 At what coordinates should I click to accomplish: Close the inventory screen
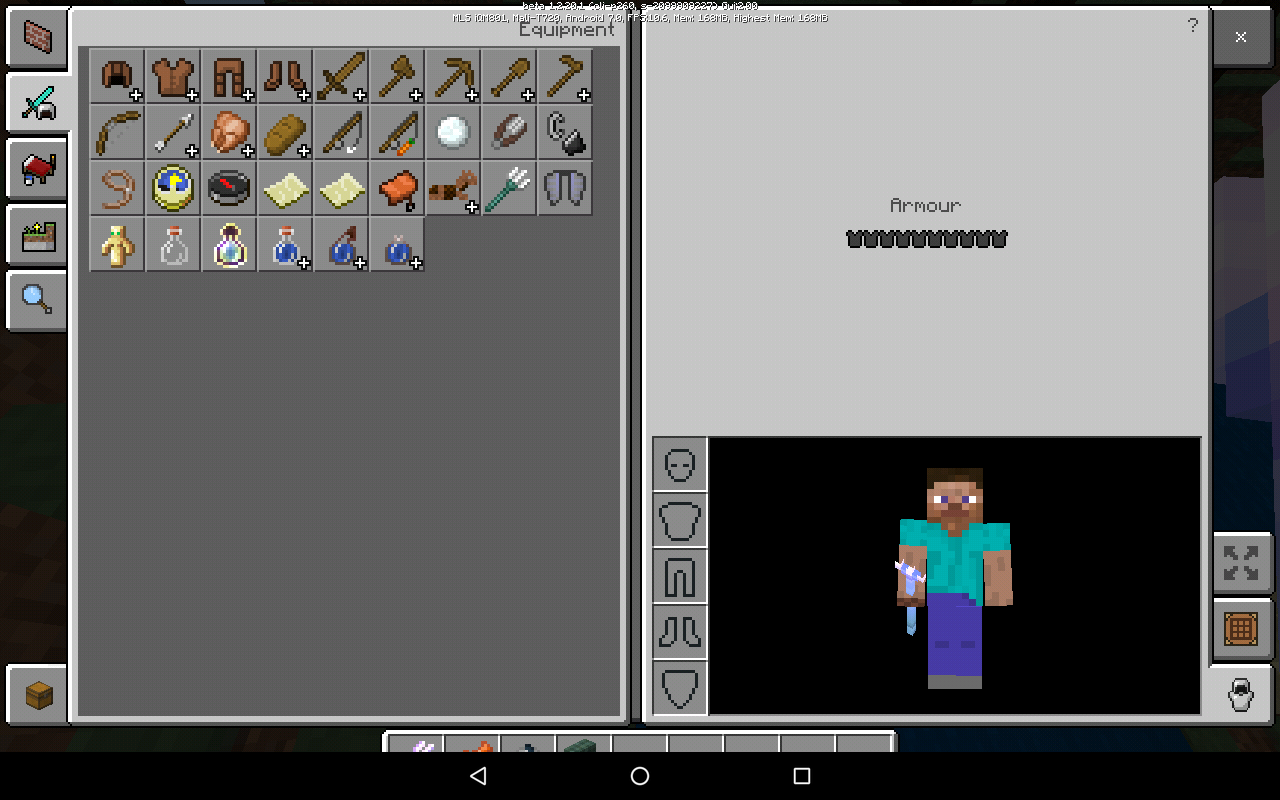1241,37
